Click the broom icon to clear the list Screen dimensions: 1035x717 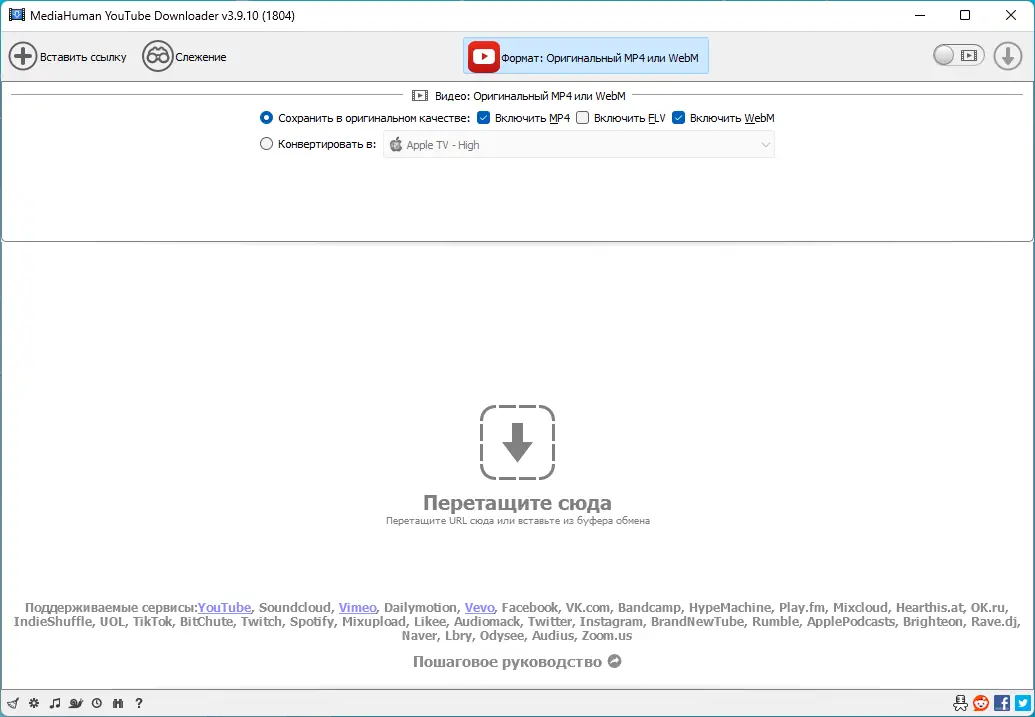(x=13, y=703)
